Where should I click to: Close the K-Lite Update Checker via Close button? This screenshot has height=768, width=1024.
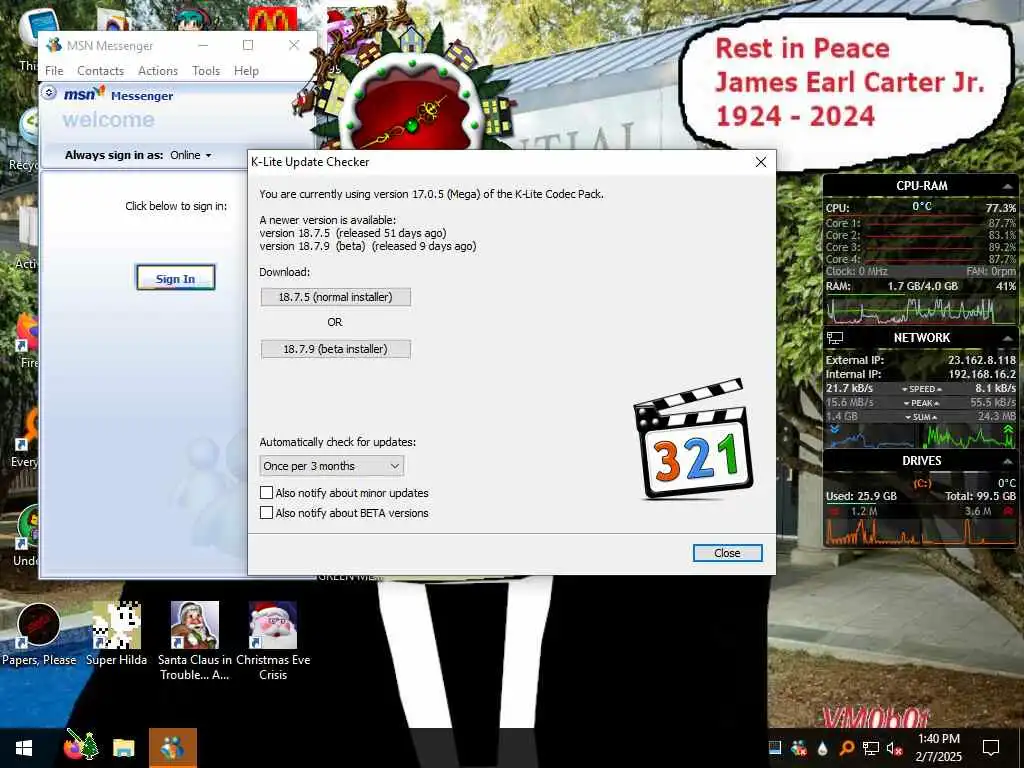tap(728, 553)
